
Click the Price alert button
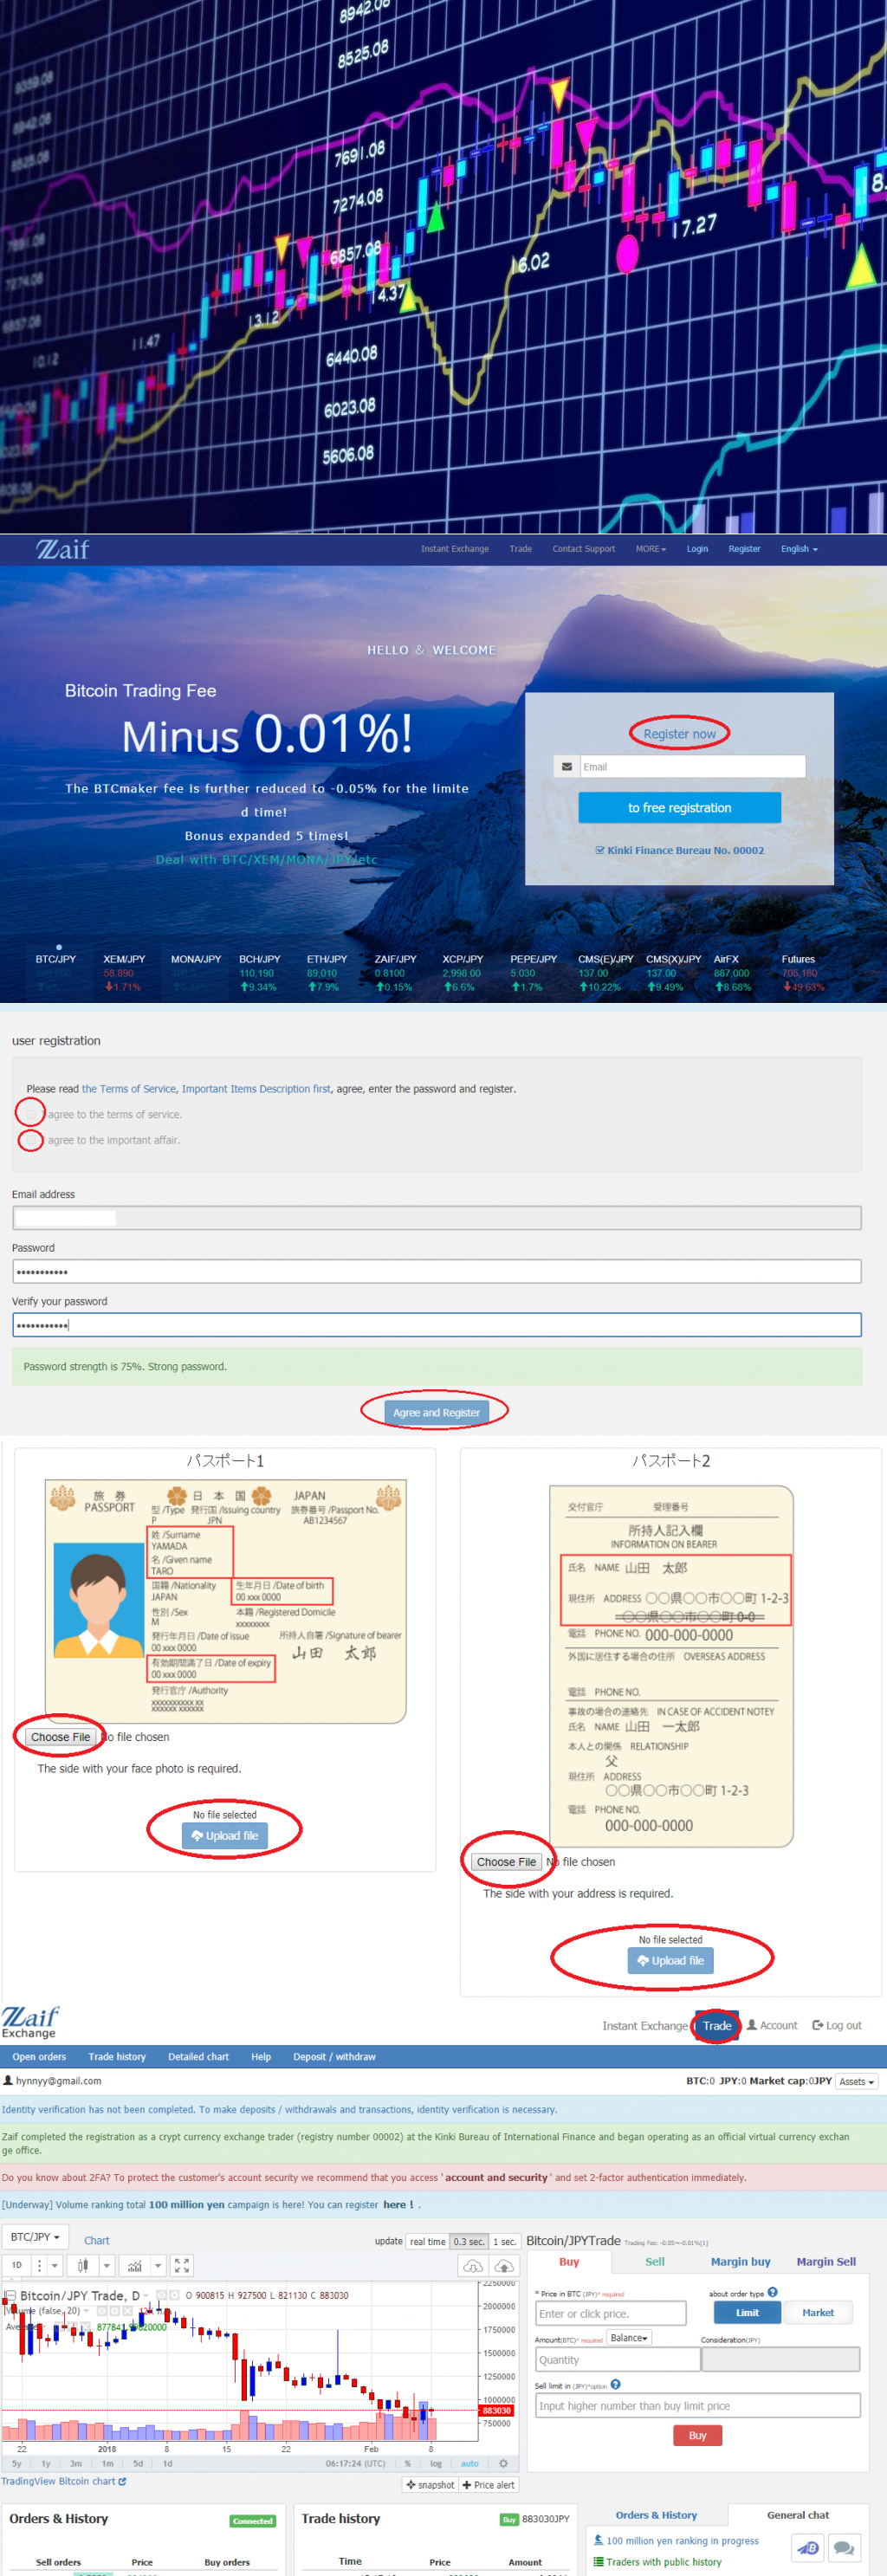click(488, 2484)
